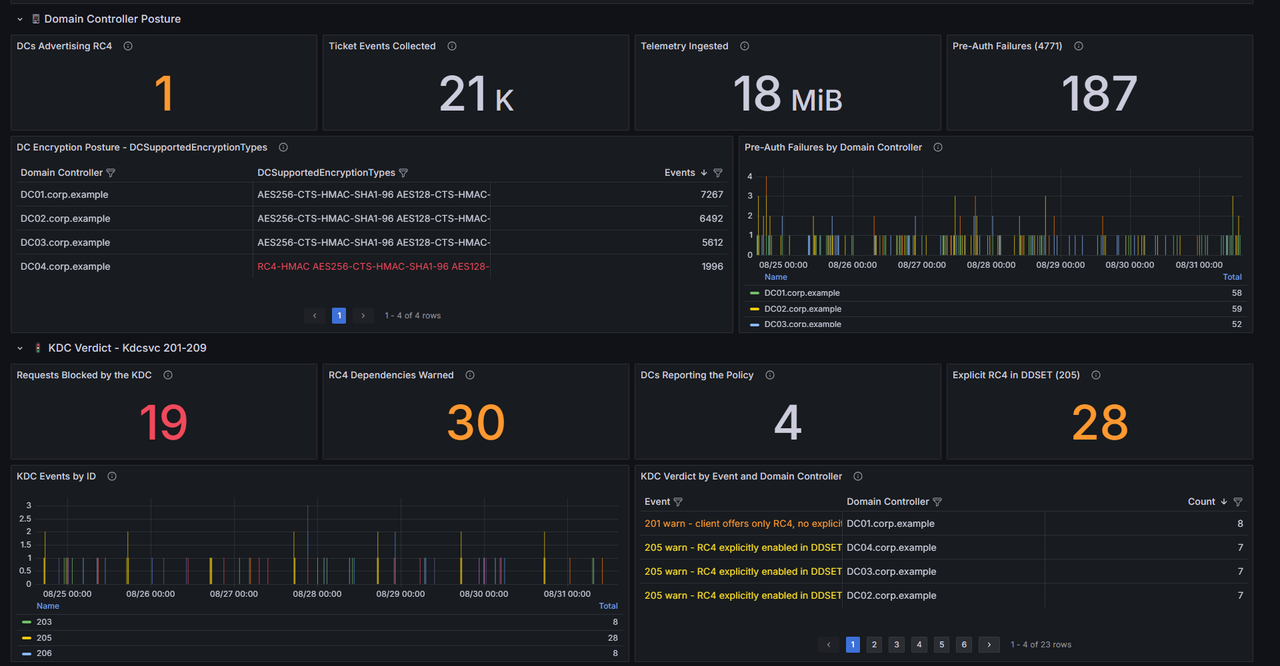Open filter for DCSupportedEncryptionTypes column
The height and width of the screenshot is (666, 1280).
(x=403, y=173)
